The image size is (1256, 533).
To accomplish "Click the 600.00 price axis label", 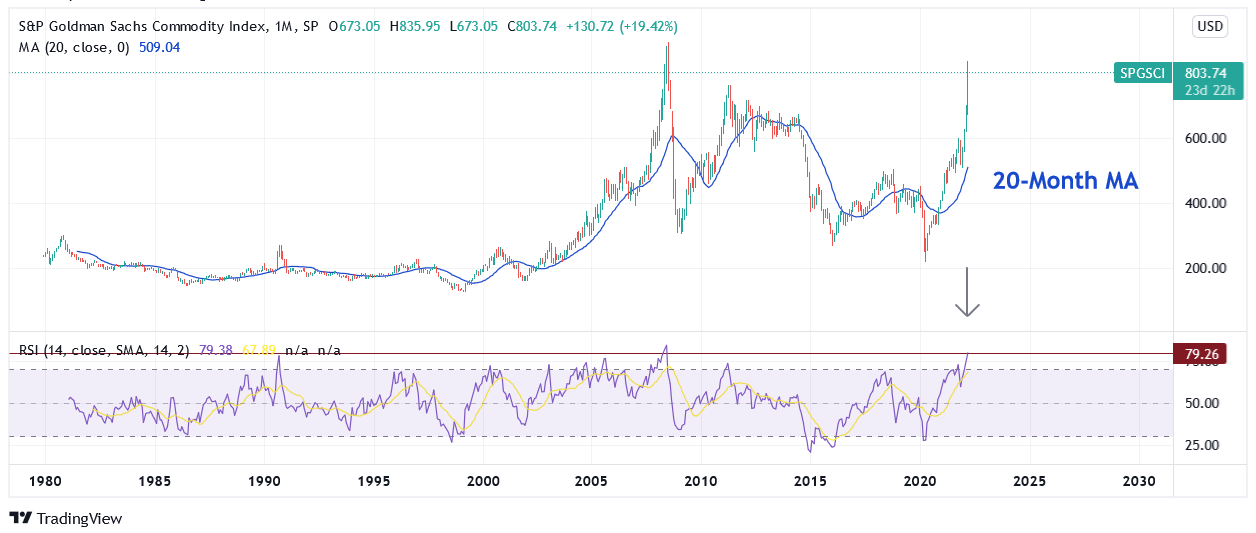I will [x=1205, y=138].
